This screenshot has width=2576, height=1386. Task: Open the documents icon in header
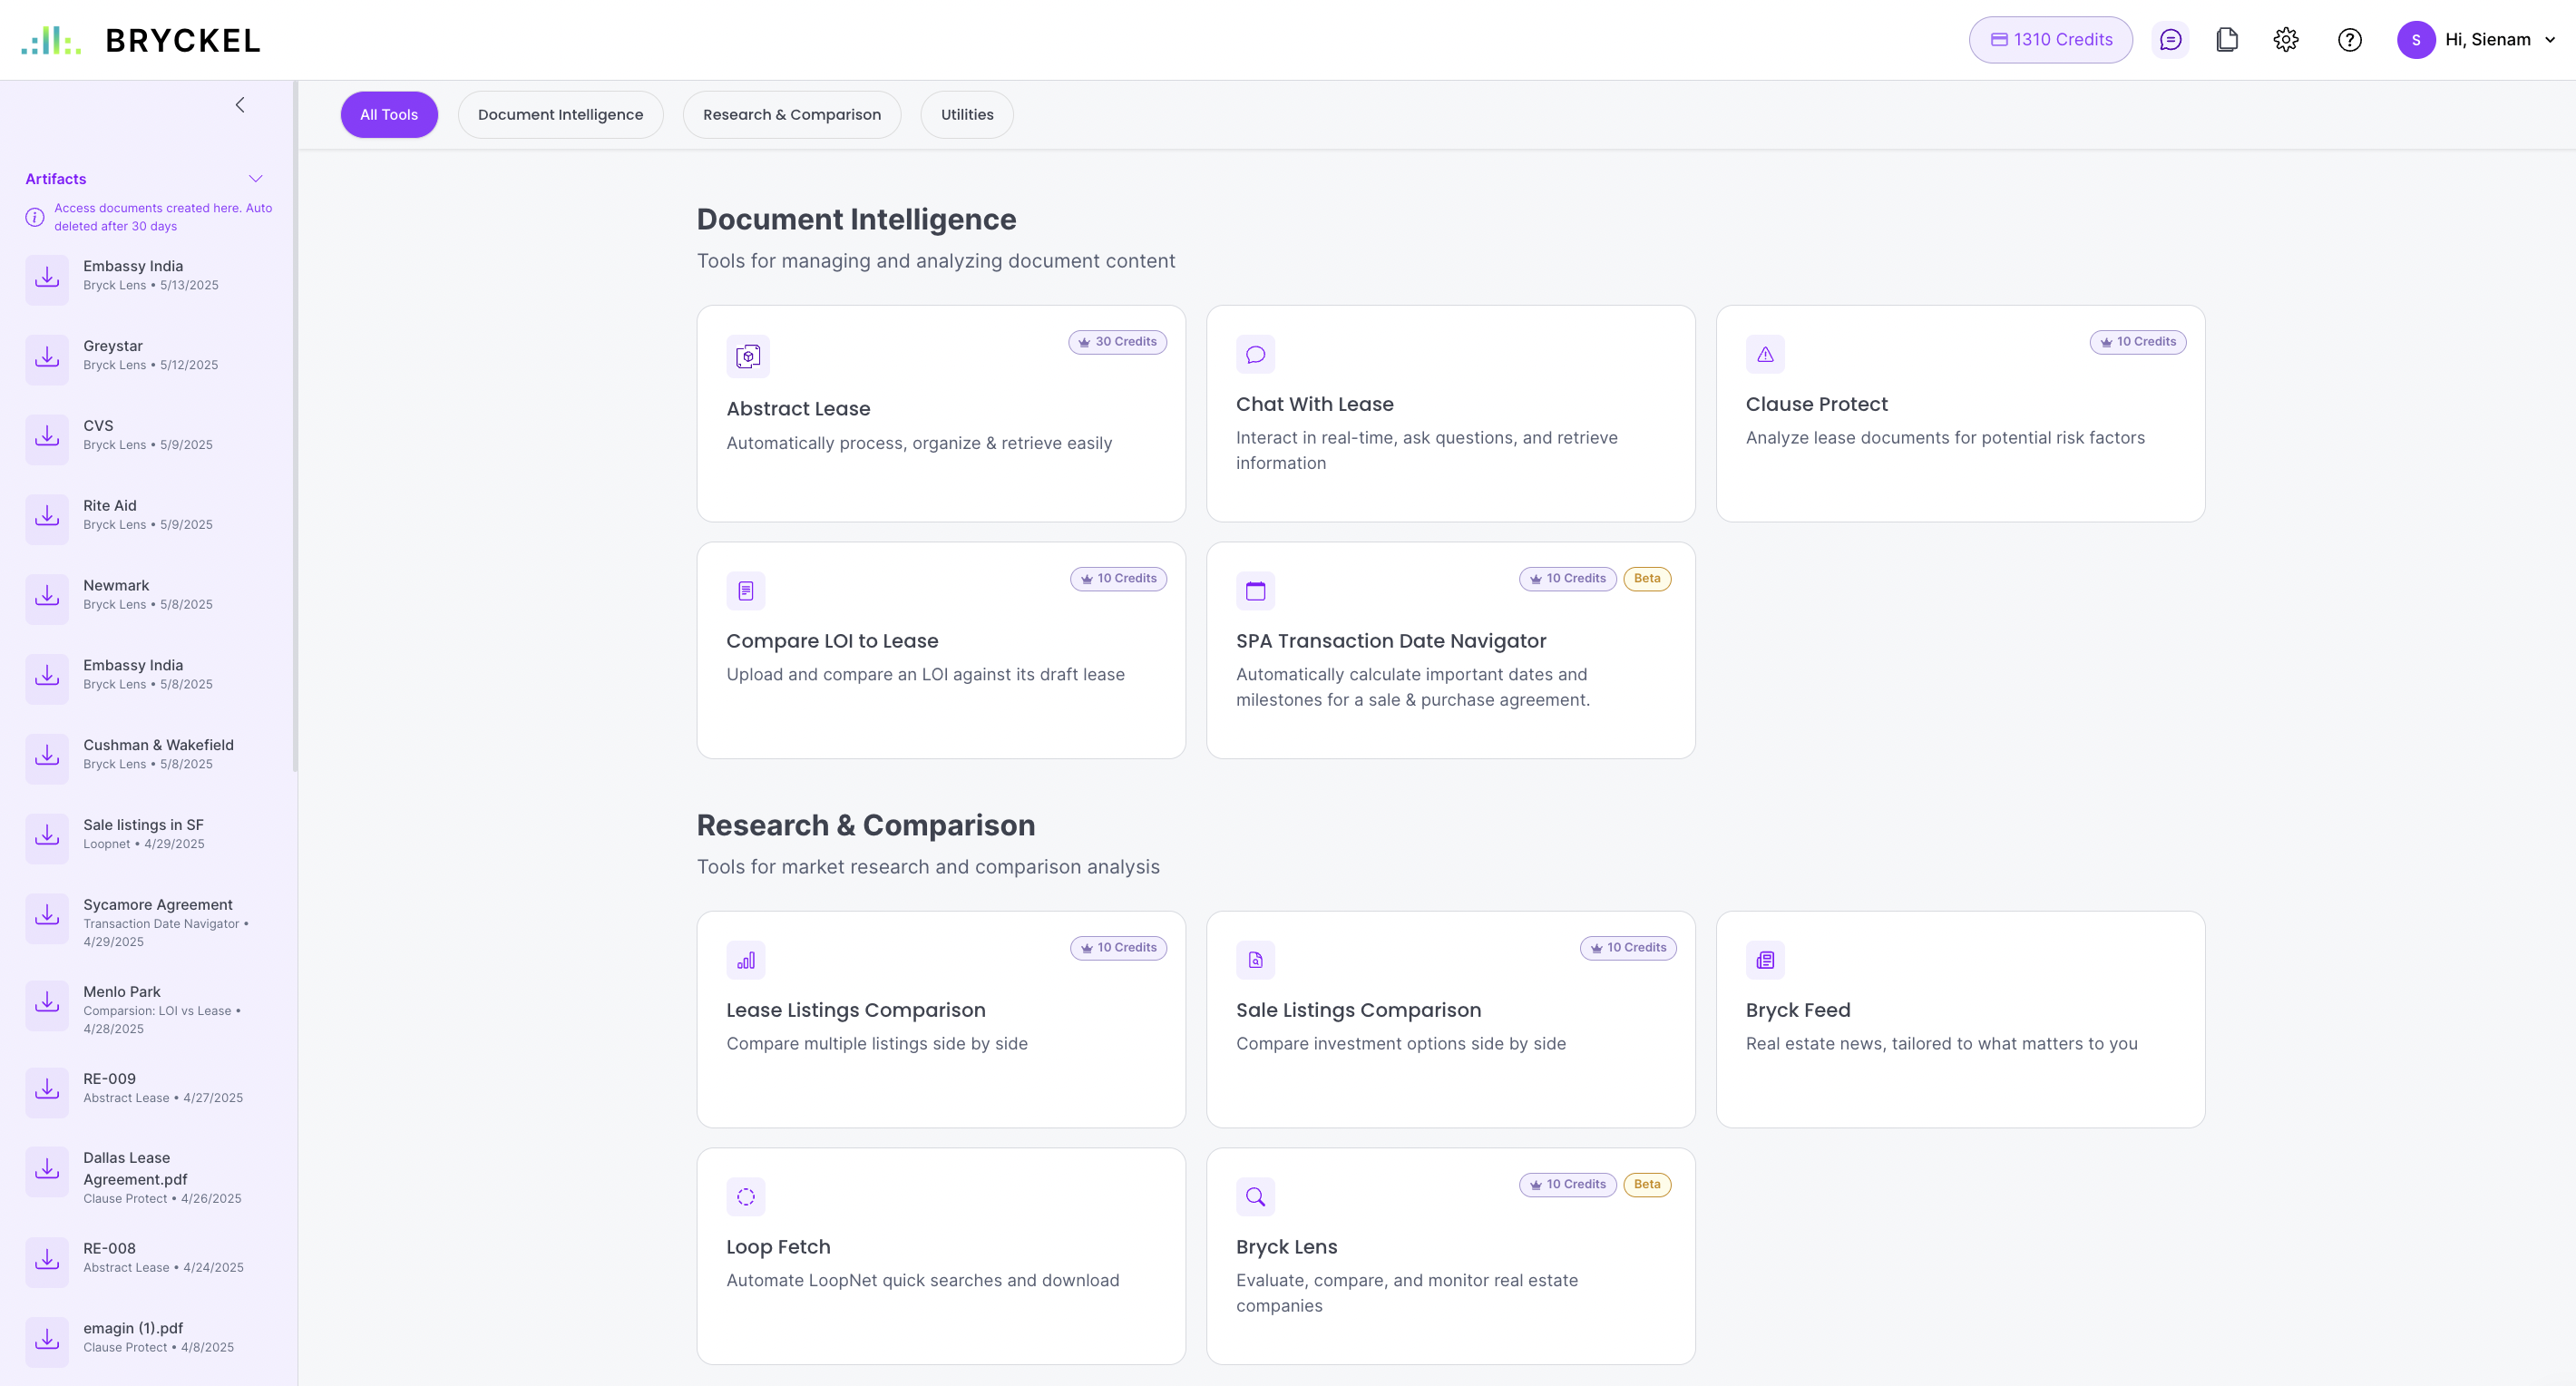[2227, 40]
